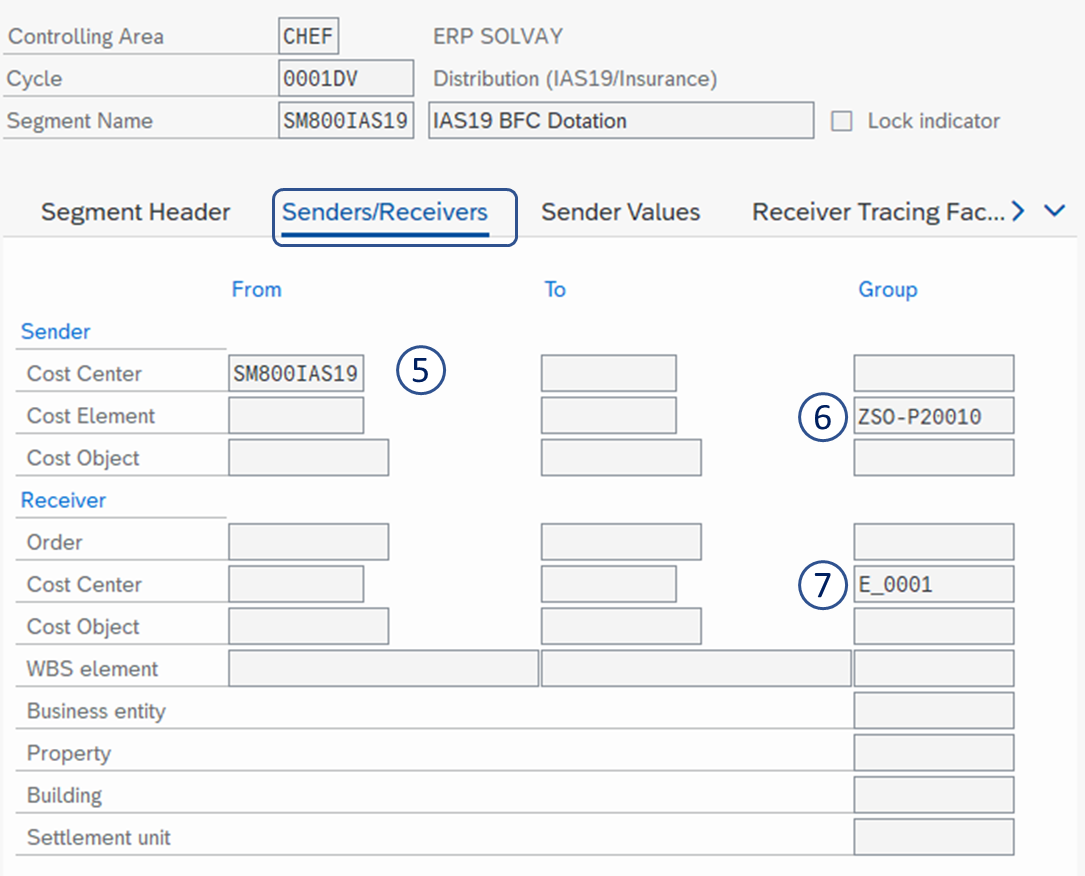Switch to the Senders/Receivers tab
The height and width of the screenshot is (876, 1085).
click(x=385, y=212)
